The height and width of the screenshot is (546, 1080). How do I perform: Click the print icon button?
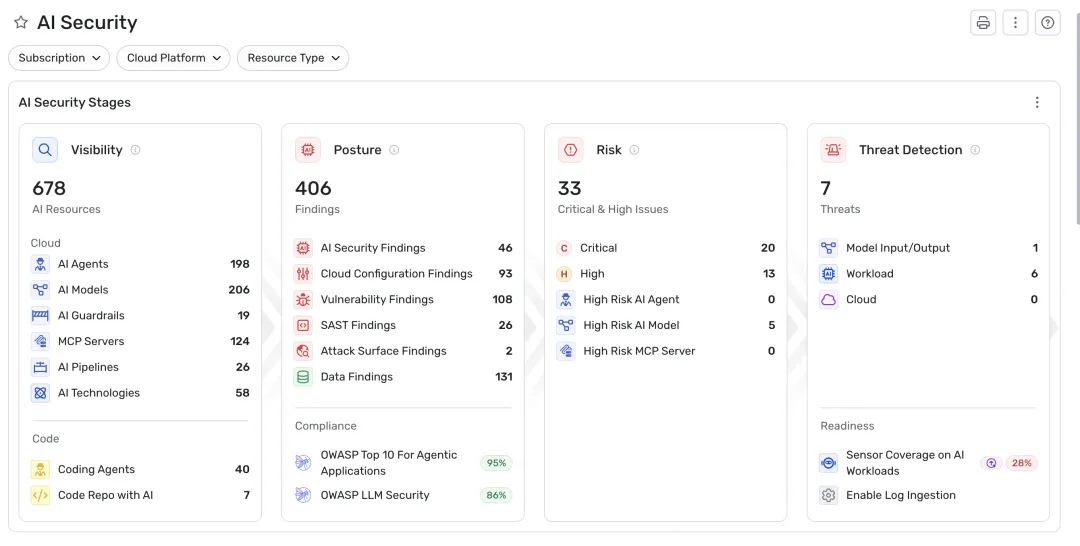(x=983, y=23)
